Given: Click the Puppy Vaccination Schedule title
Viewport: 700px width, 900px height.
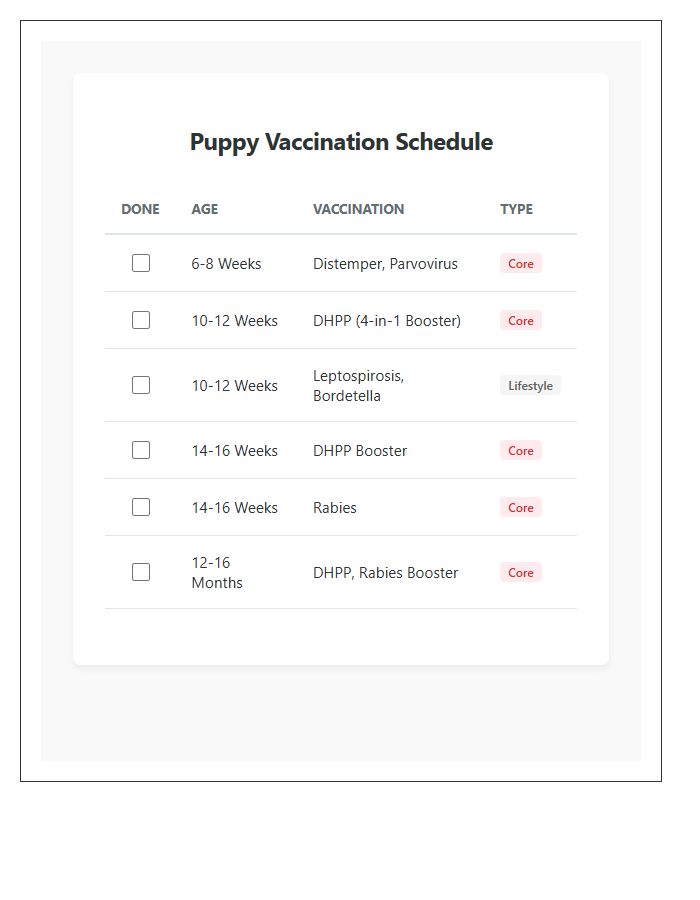Looking at the screenshot, I should click(x=341, y=142).
